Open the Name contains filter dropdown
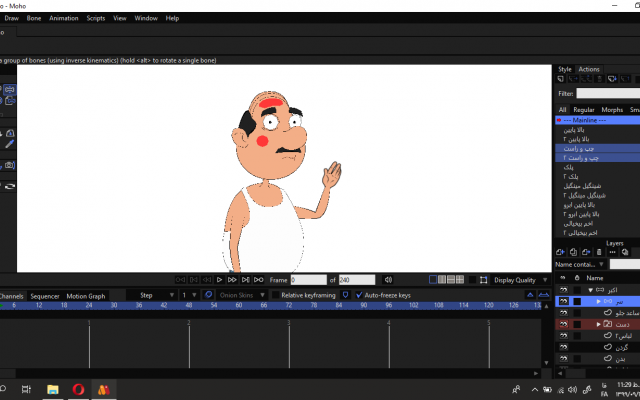Viewport: 640px width, 400px height. (579, 264)
